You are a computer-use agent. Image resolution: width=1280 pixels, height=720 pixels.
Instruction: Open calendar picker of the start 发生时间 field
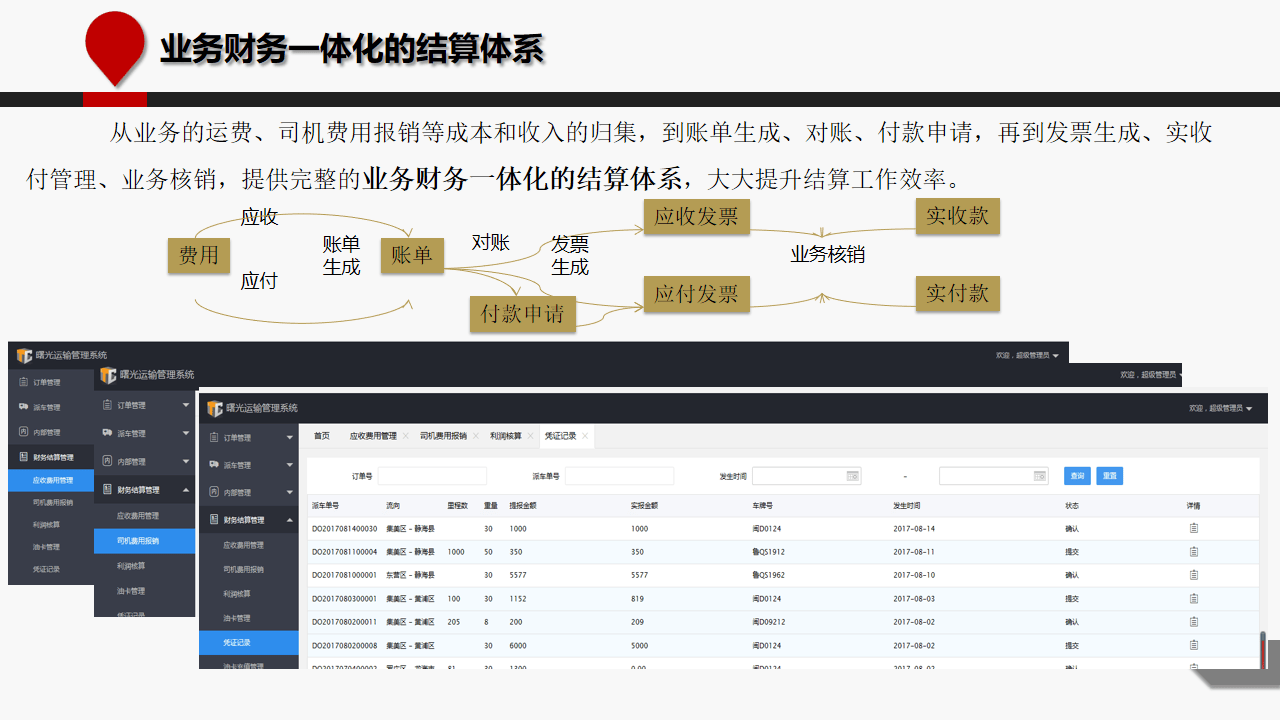coord(852,476)
